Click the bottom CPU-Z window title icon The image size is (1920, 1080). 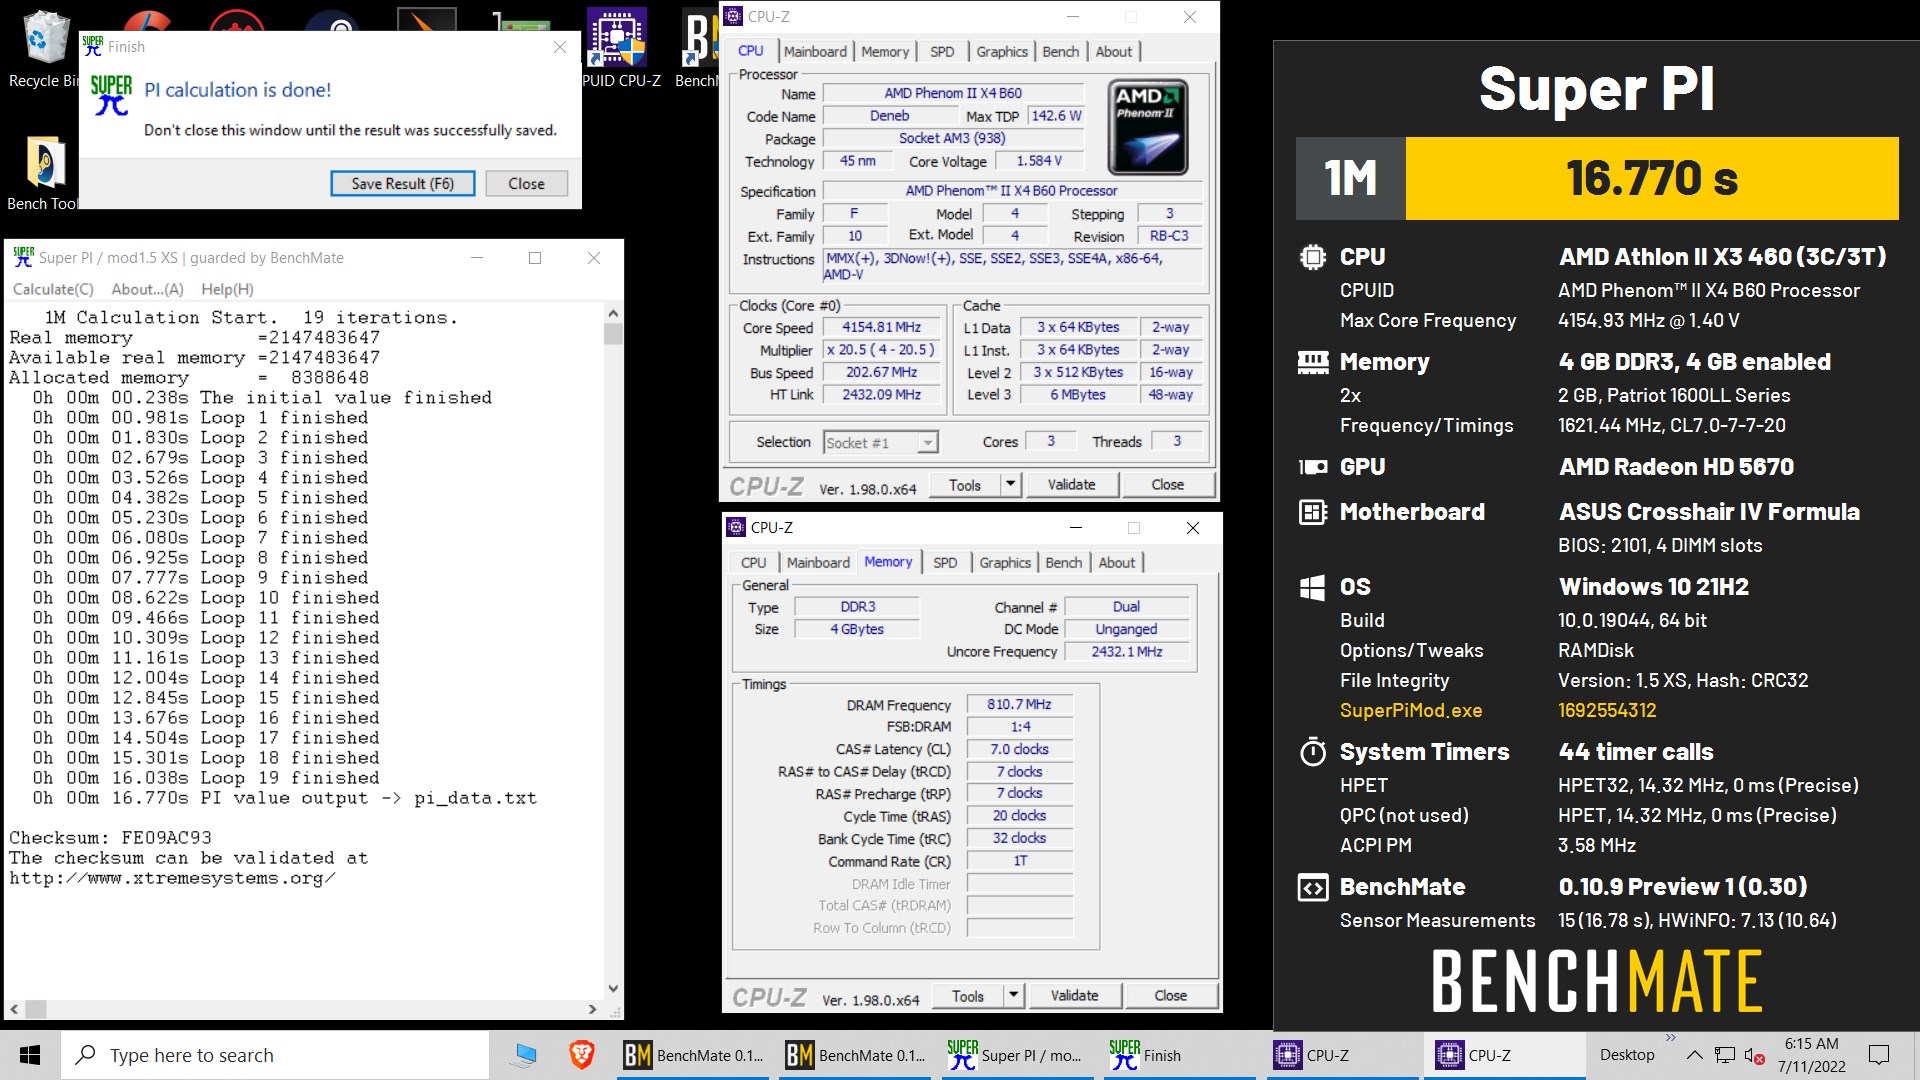737,527
